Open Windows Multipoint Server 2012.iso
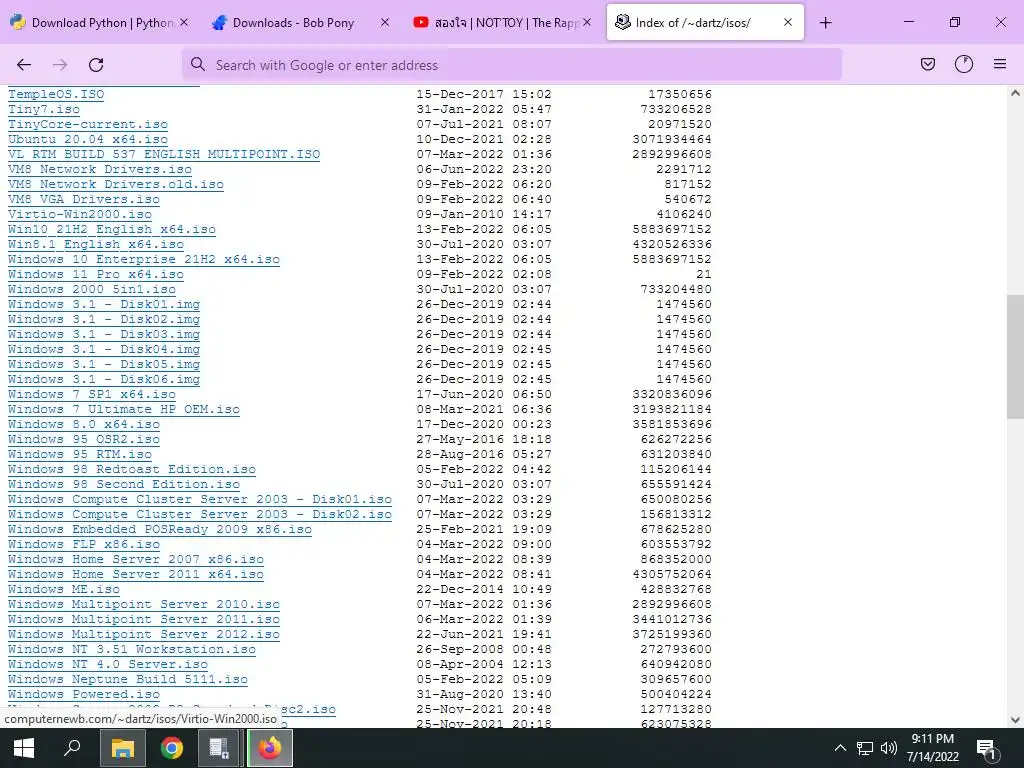Viewport: 1024px width, 768px height. (x=144, y=635)
